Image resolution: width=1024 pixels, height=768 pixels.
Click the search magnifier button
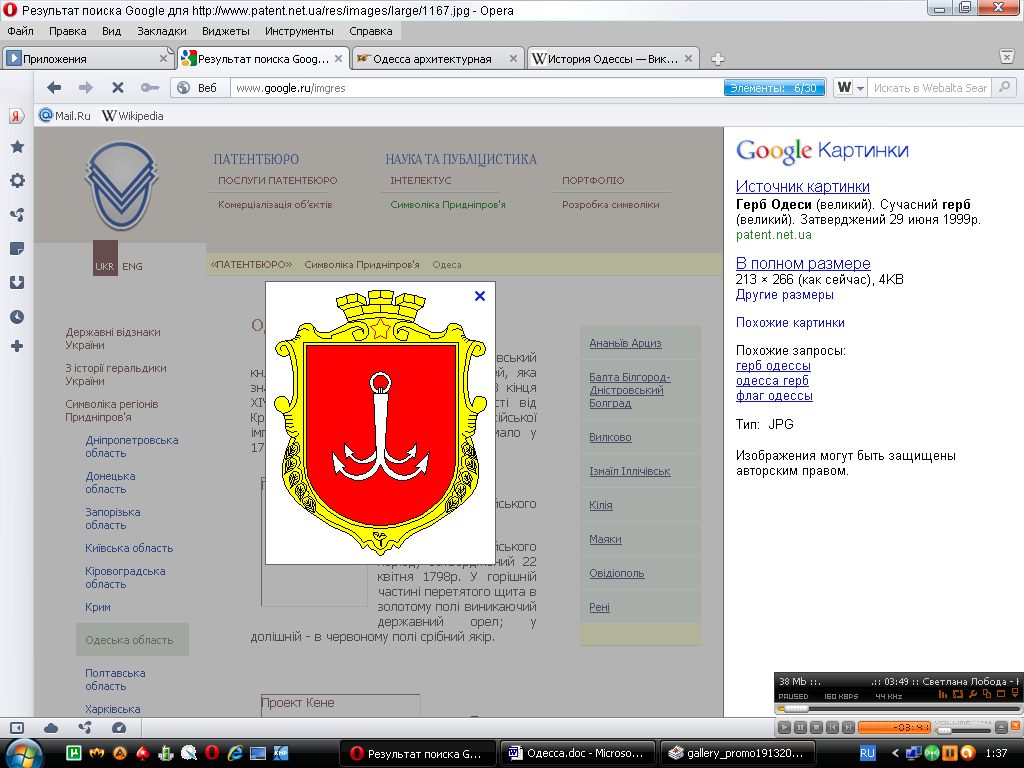[1004, 87]
